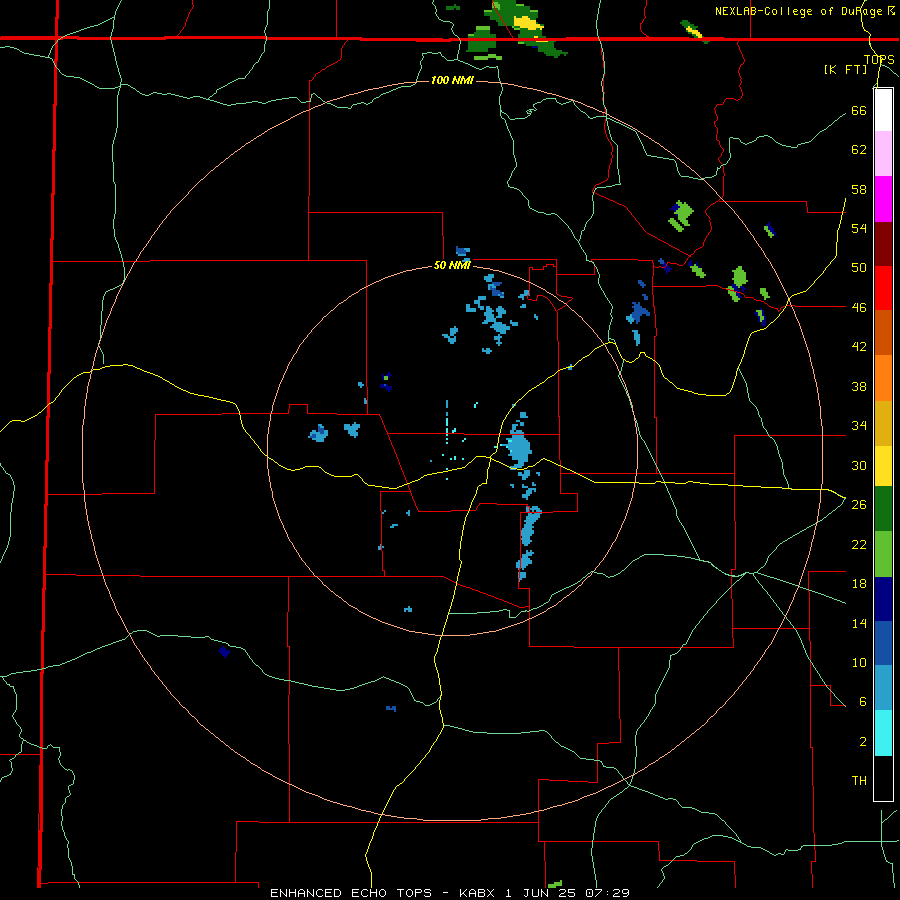900x900 pixels.
Task: Select the light green legend swatch
Action: click(x=883, y=554)
